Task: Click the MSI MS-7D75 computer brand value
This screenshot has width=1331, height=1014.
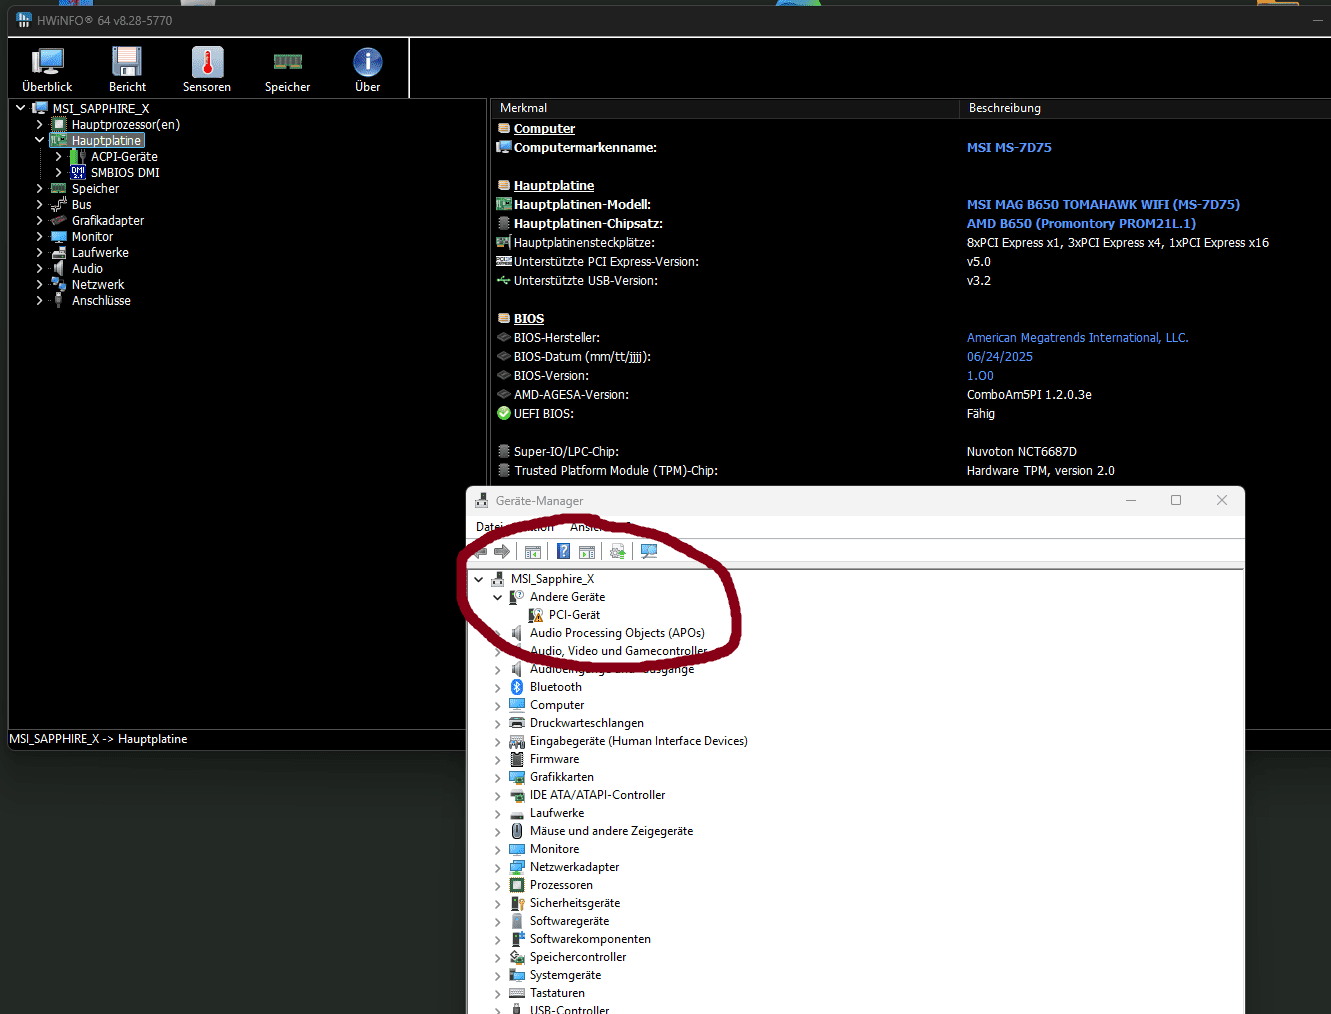Action: tap(1009, 148)
